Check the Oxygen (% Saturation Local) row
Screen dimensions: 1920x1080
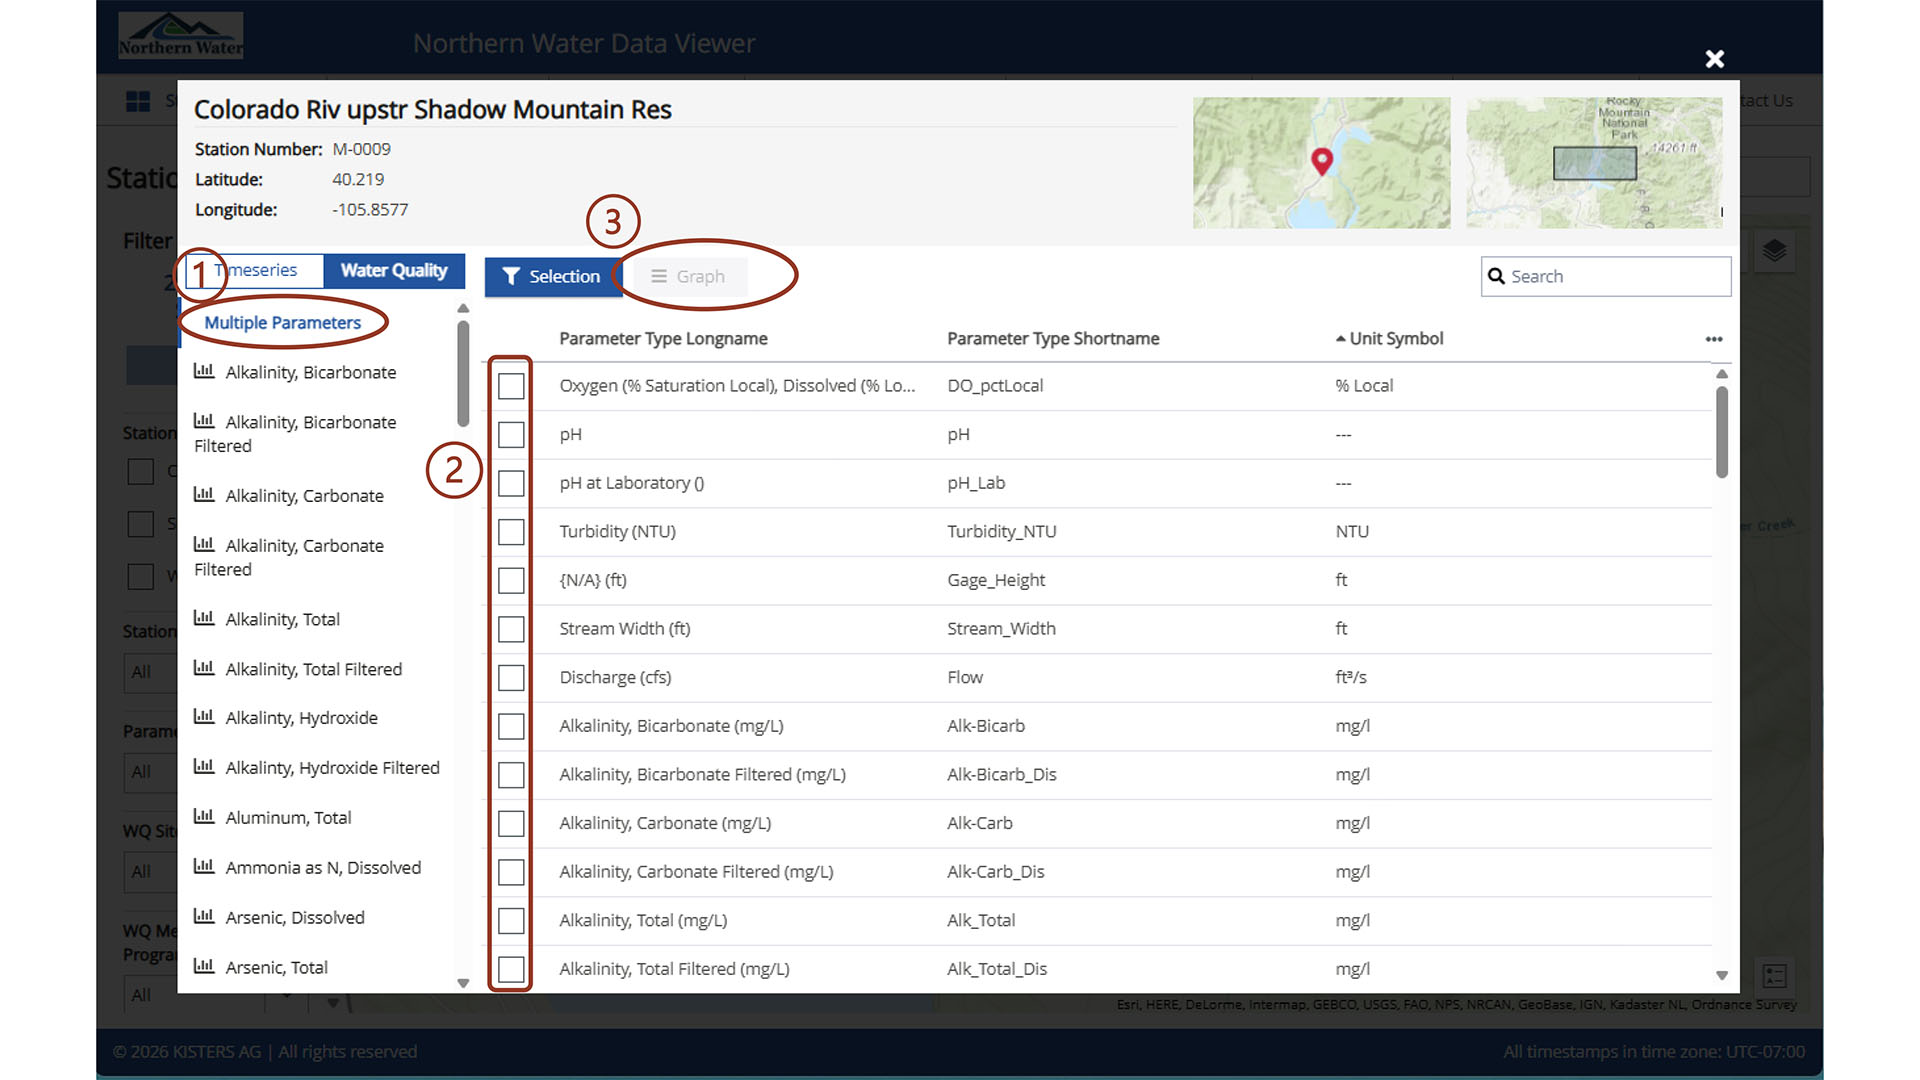tap(511, 386)
